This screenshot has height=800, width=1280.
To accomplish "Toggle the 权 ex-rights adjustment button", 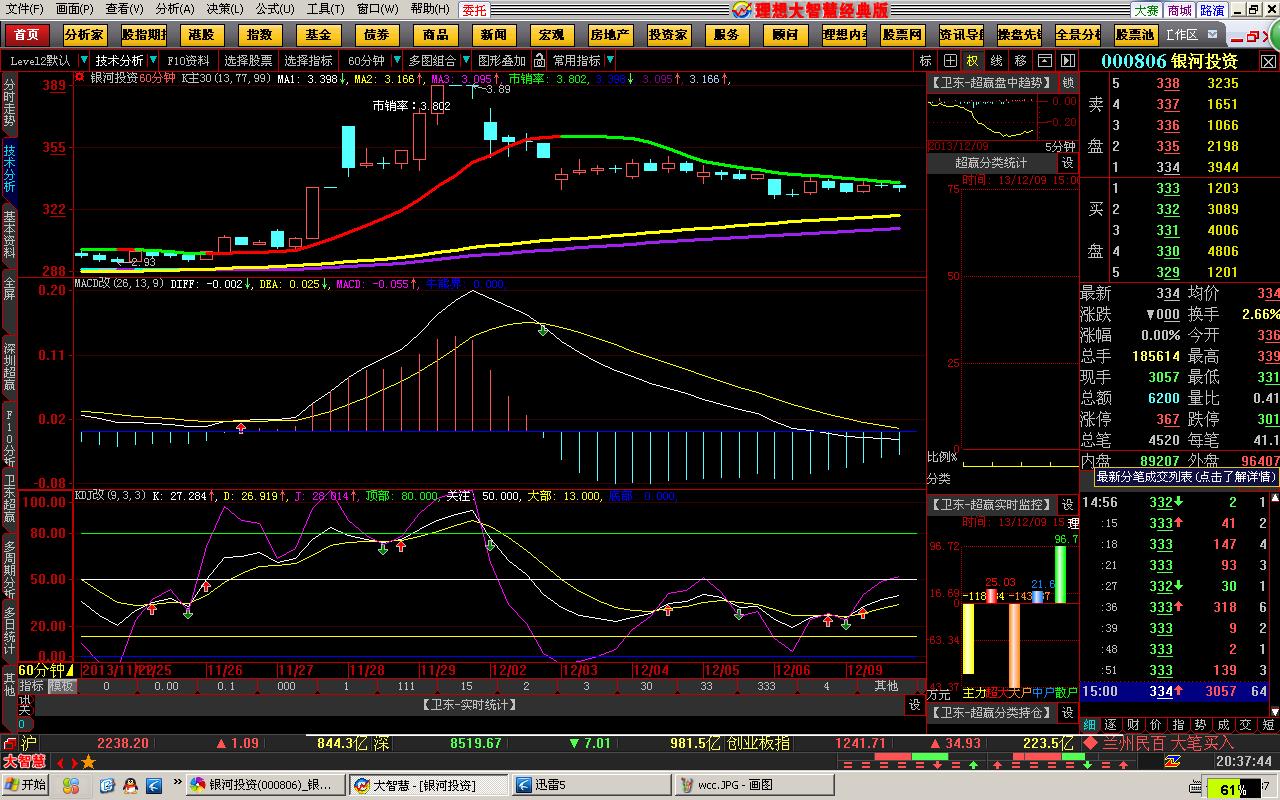I will (x=972, y=60).
